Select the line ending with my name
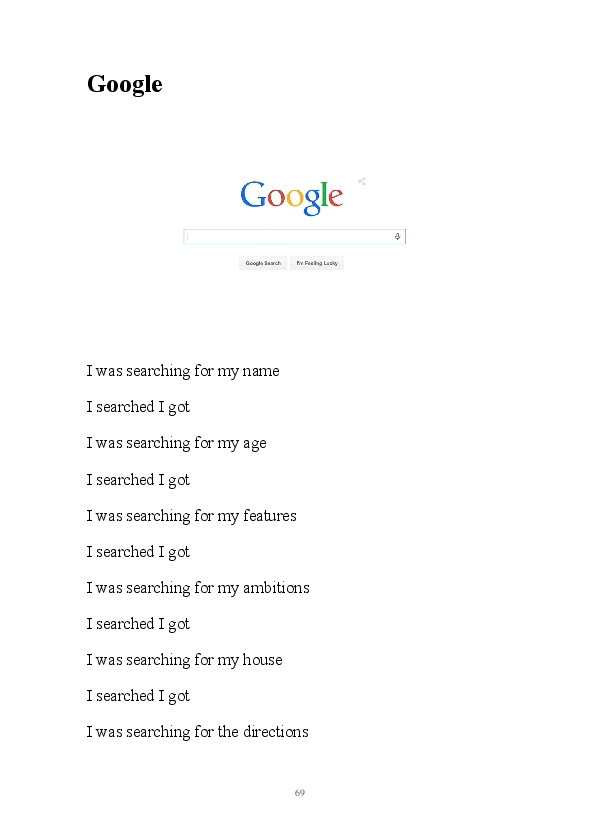The height and width of the screenshot is (827, 591). tap(183, 371)
